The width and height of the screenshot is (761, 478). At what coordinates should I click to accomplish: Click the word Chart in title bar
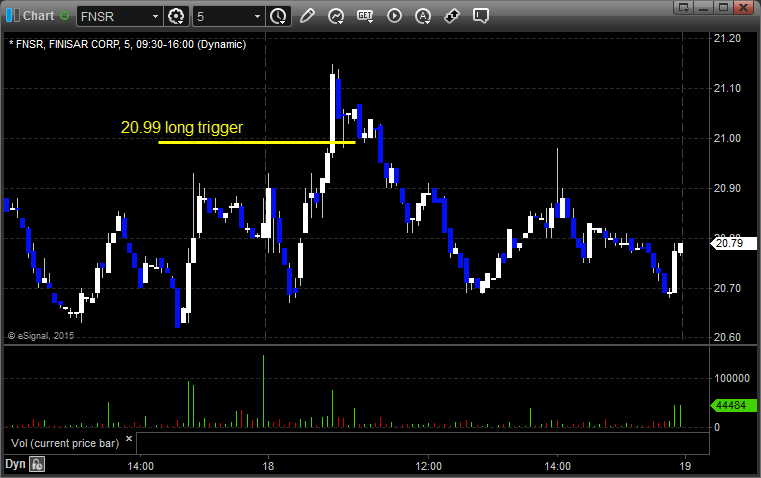[x=38, y=16]
